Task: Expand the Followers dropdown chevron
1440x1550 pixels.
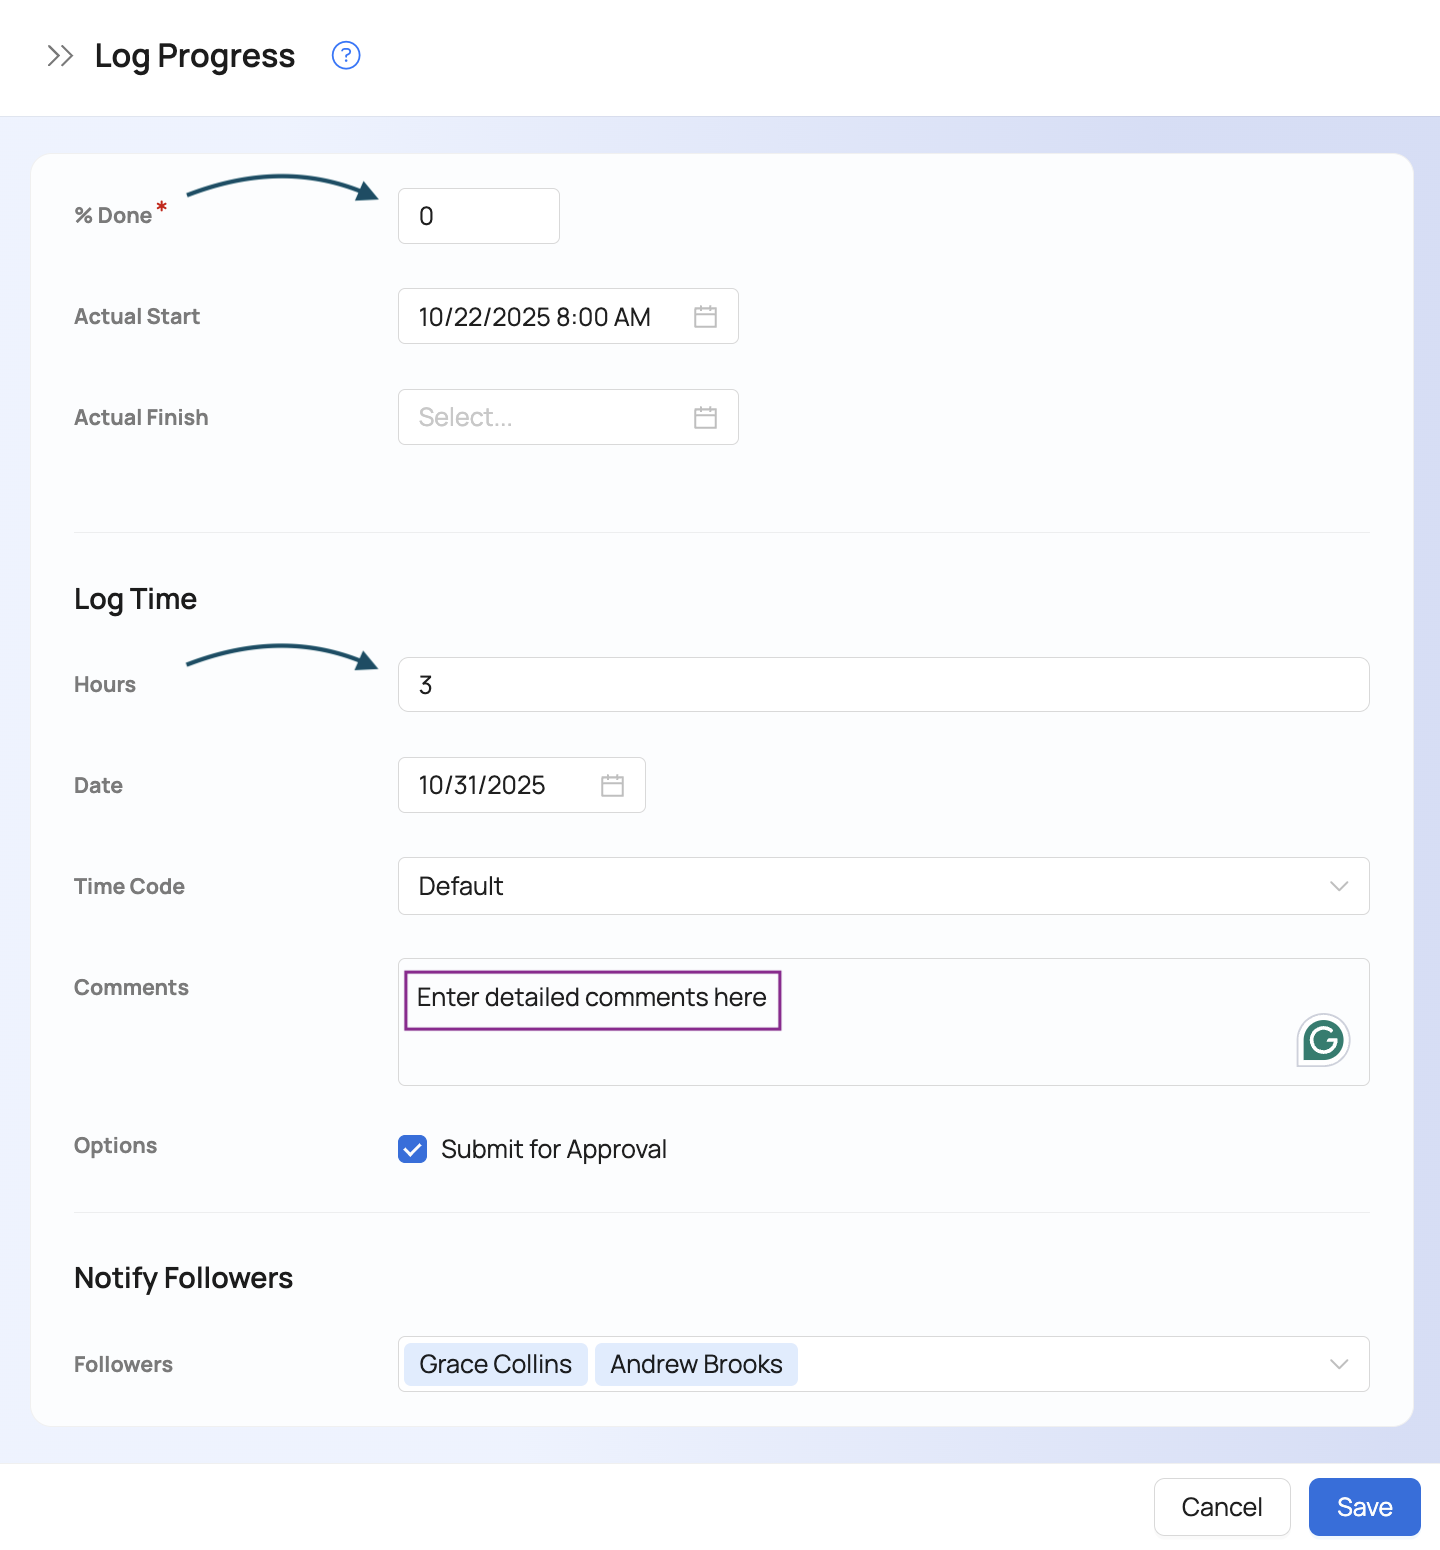Action: pyautogui.click(x=1339, y=1365)
